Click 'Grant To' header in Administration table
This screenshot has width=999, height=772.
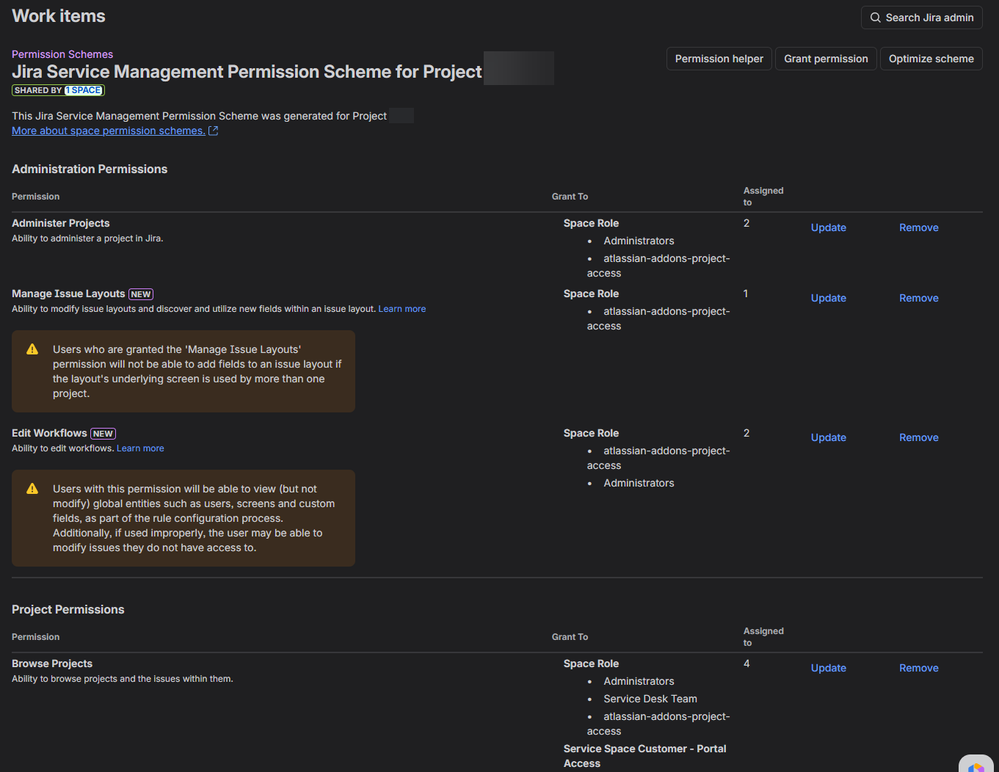[570, 197]
